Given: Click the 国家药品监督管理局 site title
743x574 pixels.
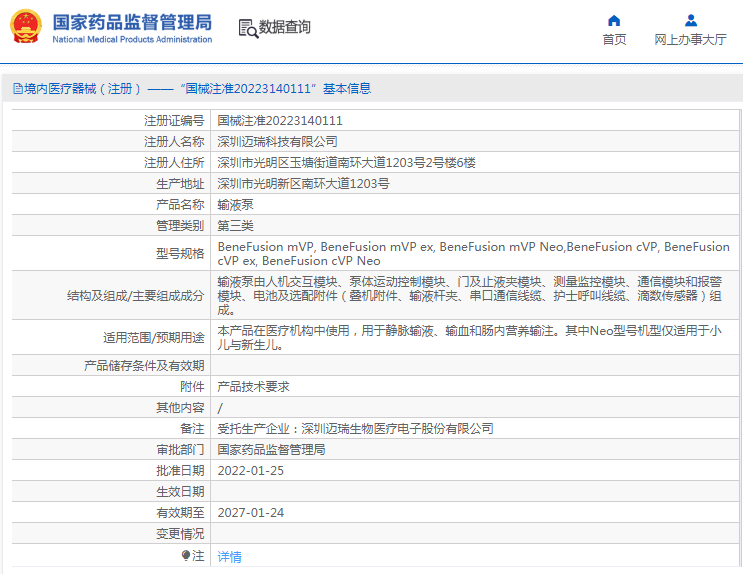Looking at the screenshot, I should (x=131, y=22).
